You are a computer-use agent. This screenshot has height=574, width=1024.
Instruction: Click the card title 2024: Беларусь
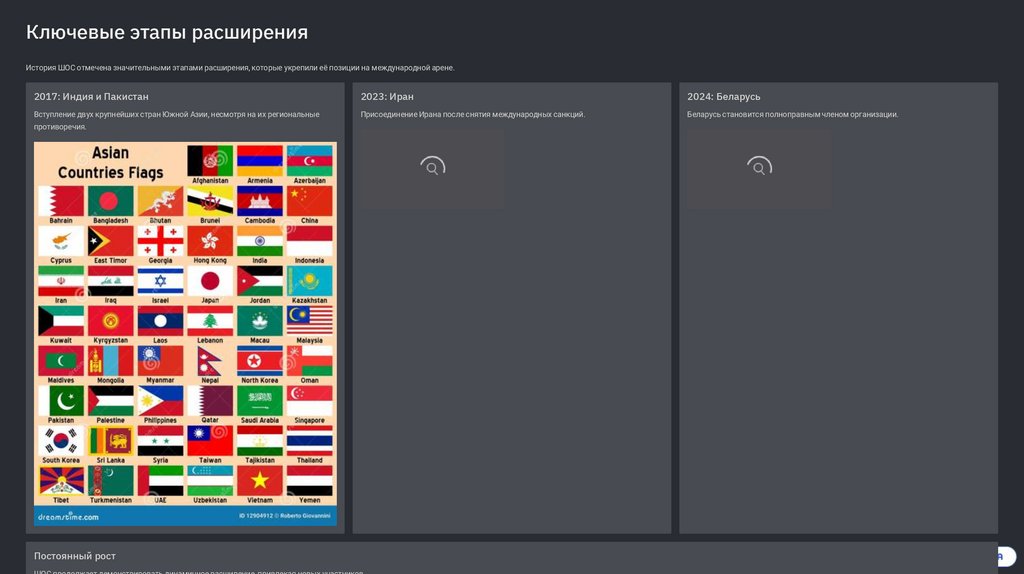(x=724, y=97)
